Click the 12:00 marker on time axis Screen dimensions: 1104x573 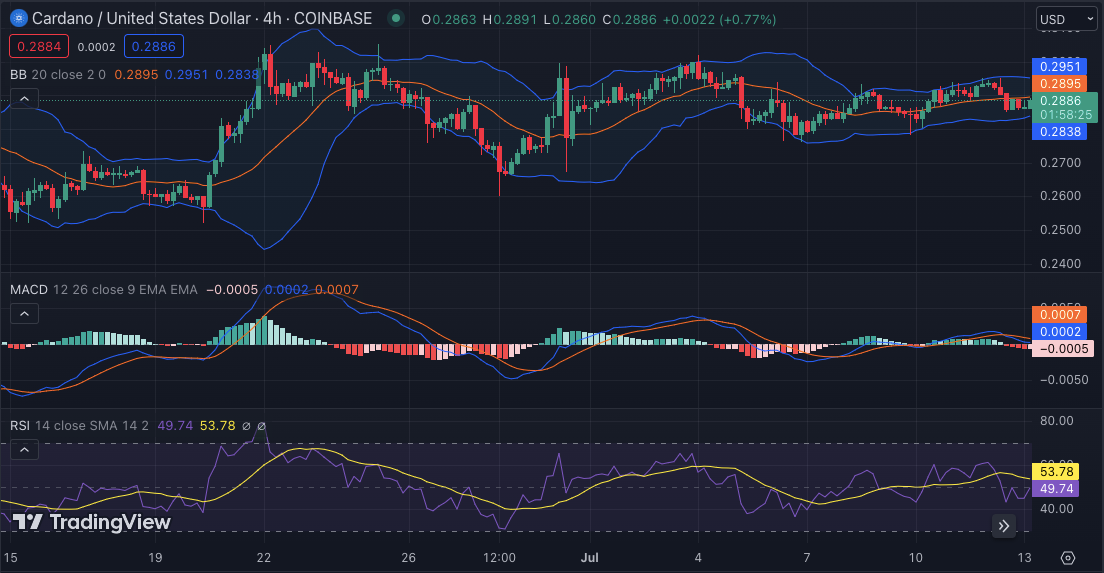click(499, 558)
